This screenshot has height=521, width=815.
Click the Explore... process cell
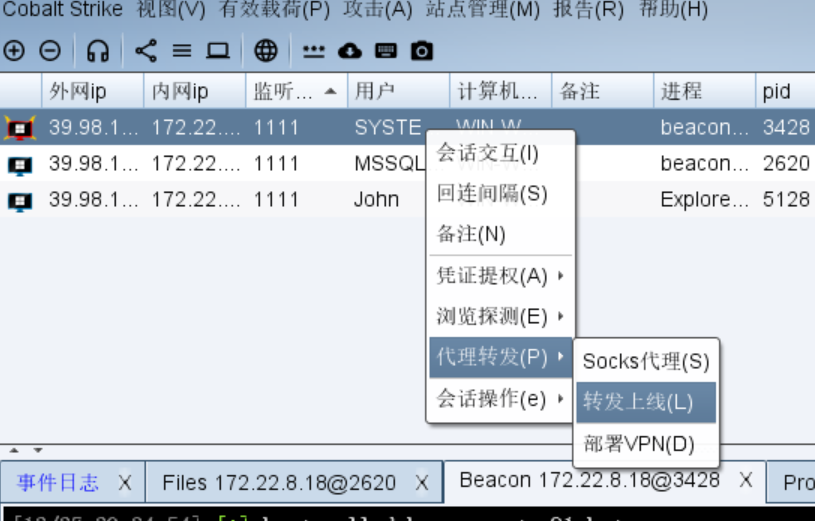point(704,200)
